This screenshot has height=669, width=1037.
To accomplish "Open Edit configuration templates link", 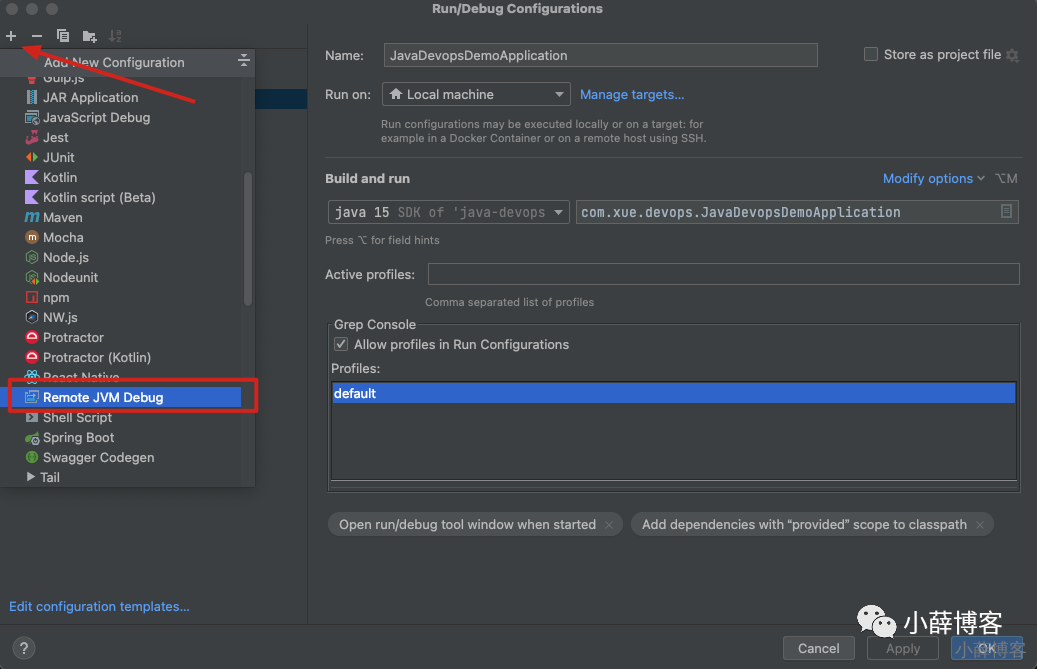I will click(99, 606).
